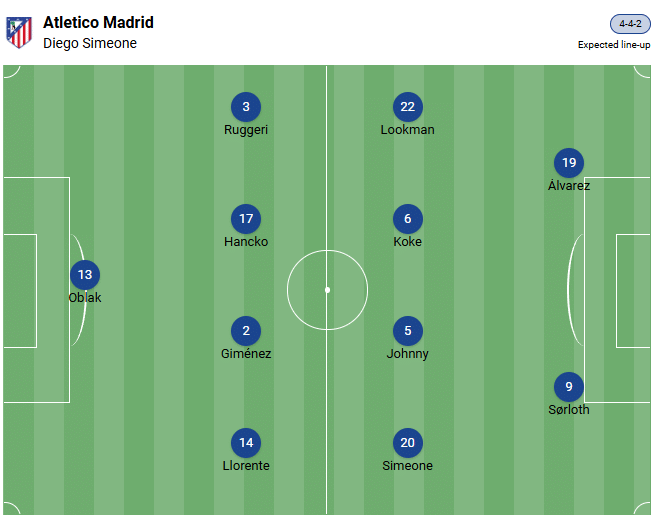Image resolution: width=654 pixels, height=518 pixels.
Task: Click Álvarez's number 19 badge
Action: pyautogui.click(x=569, y=163)
